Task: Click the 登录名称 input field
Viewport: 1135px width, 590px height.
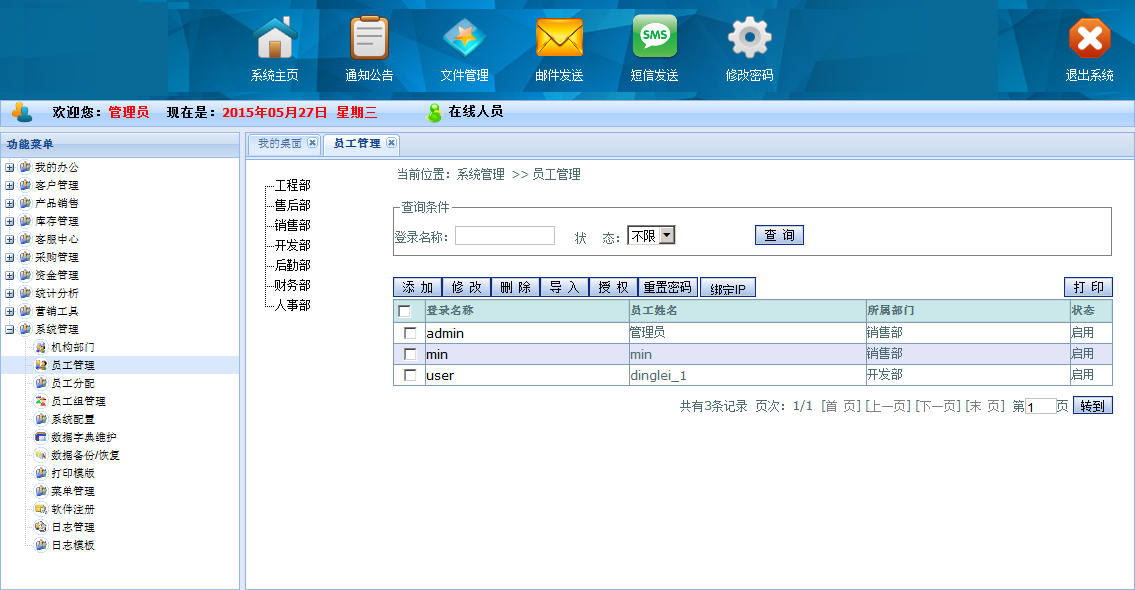Action: pos(504,236)
